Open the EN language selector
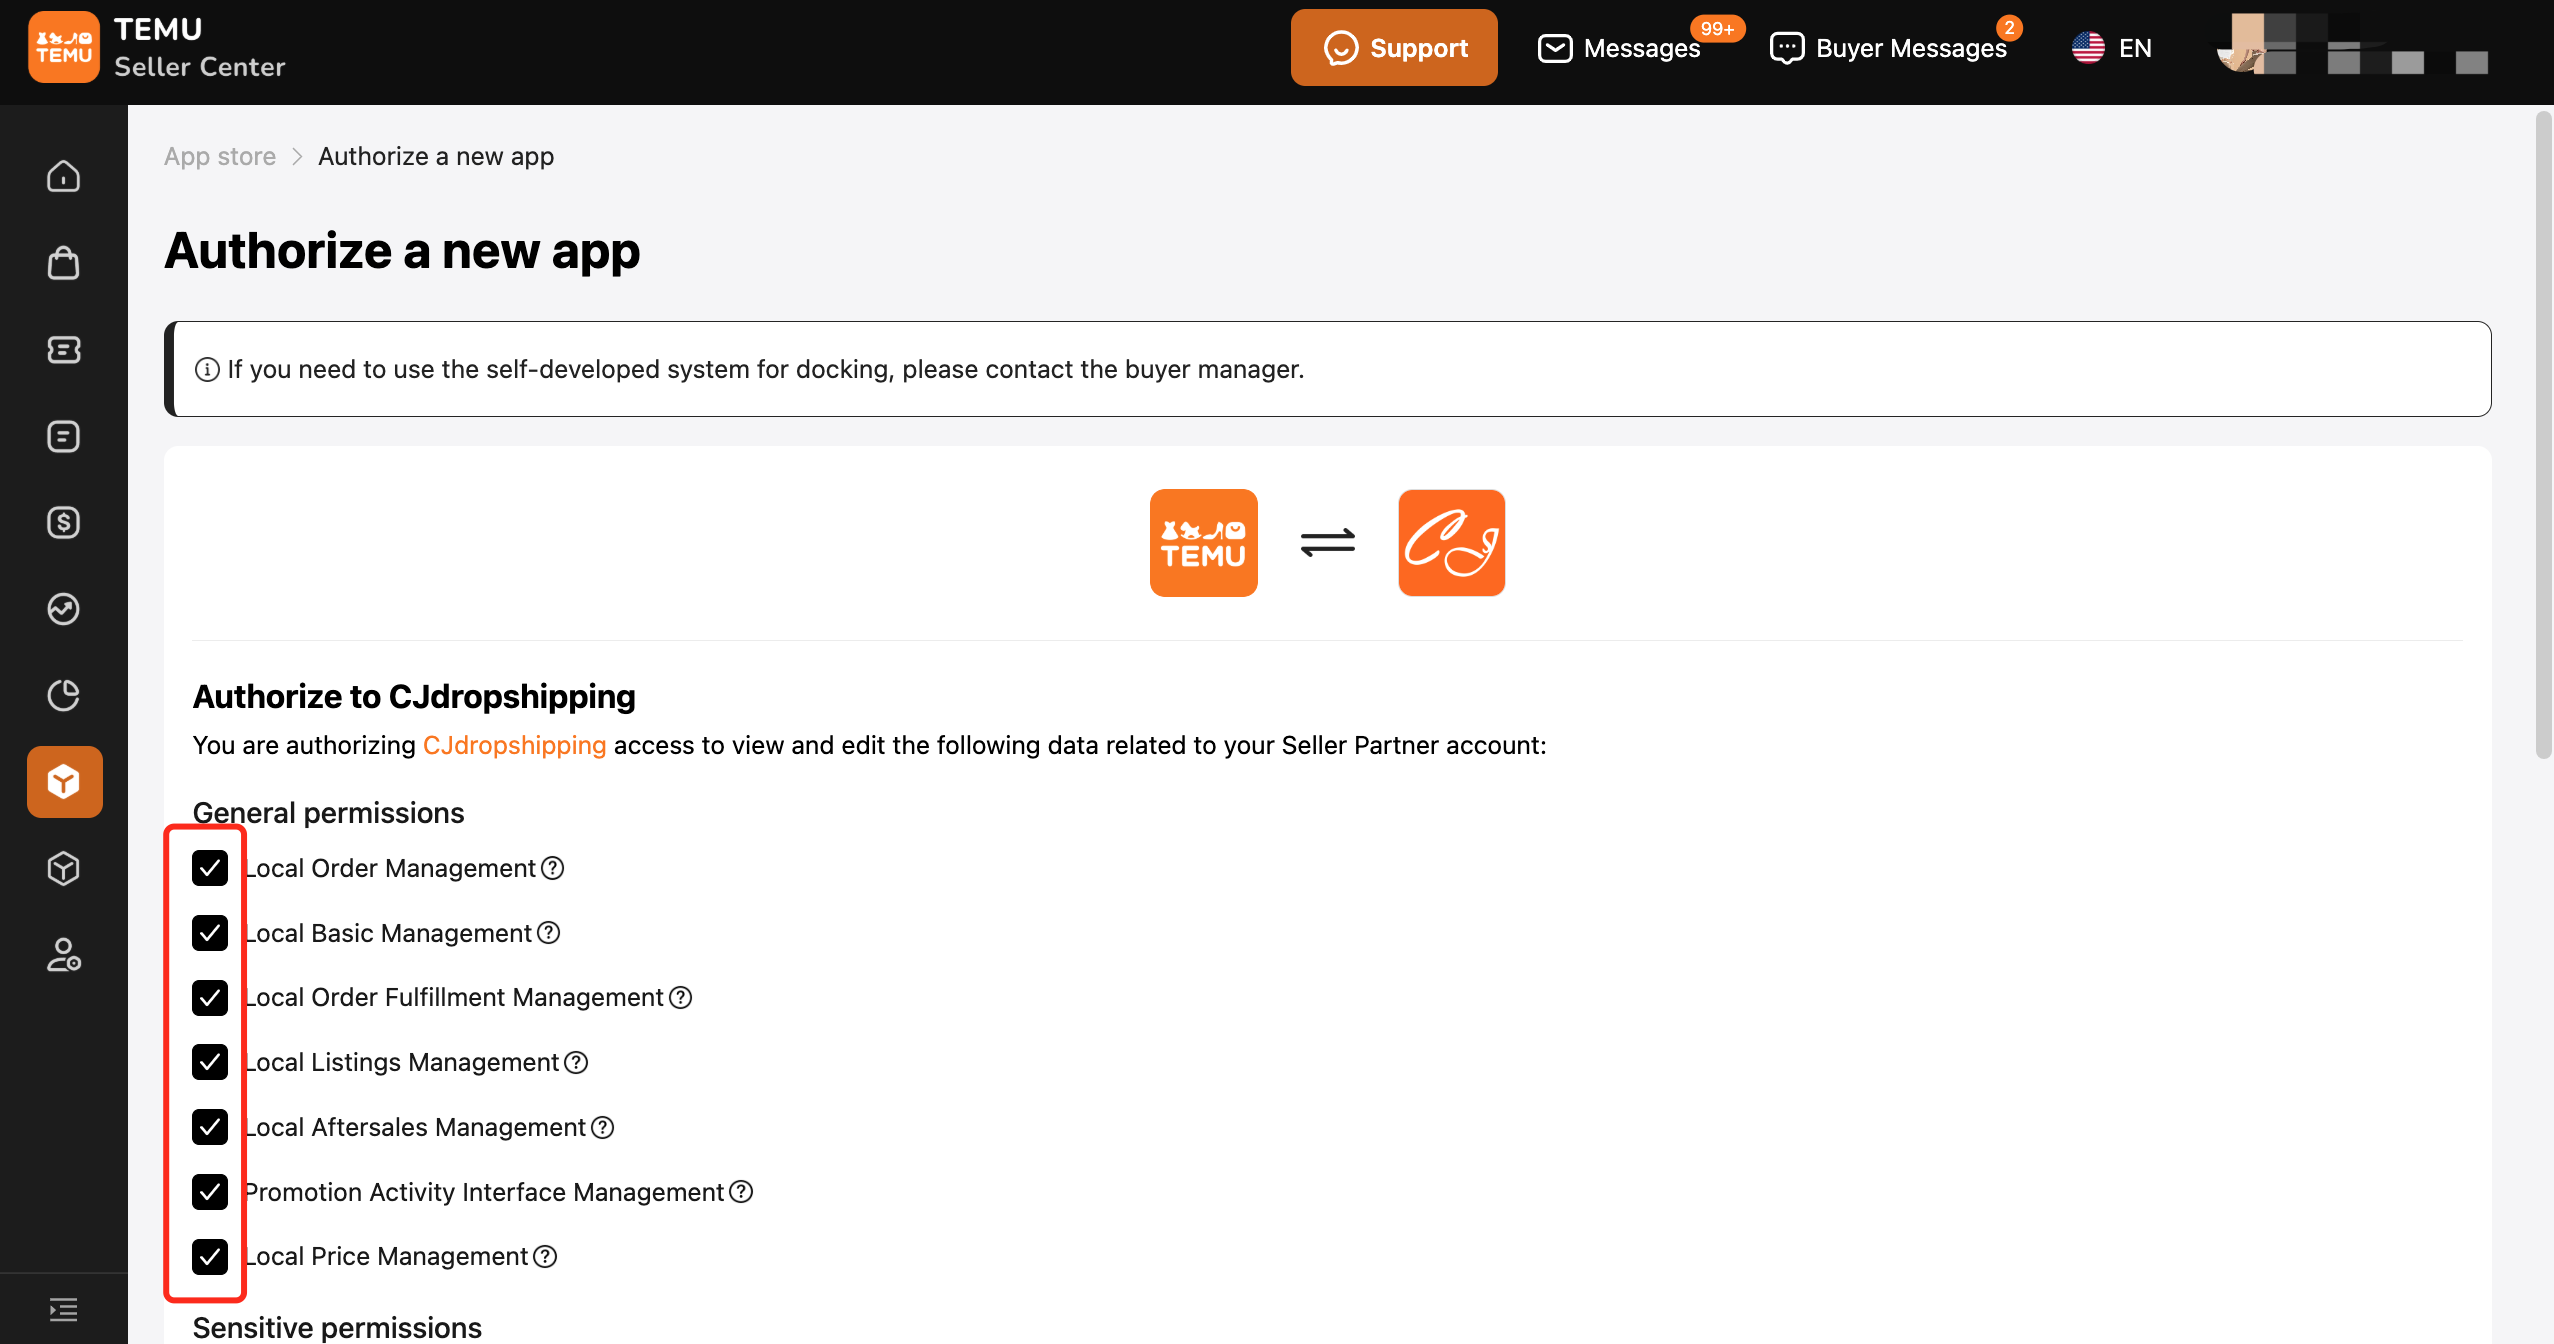The height and width of the screenshot is (1344, 2554). [x=2112, y=48]
